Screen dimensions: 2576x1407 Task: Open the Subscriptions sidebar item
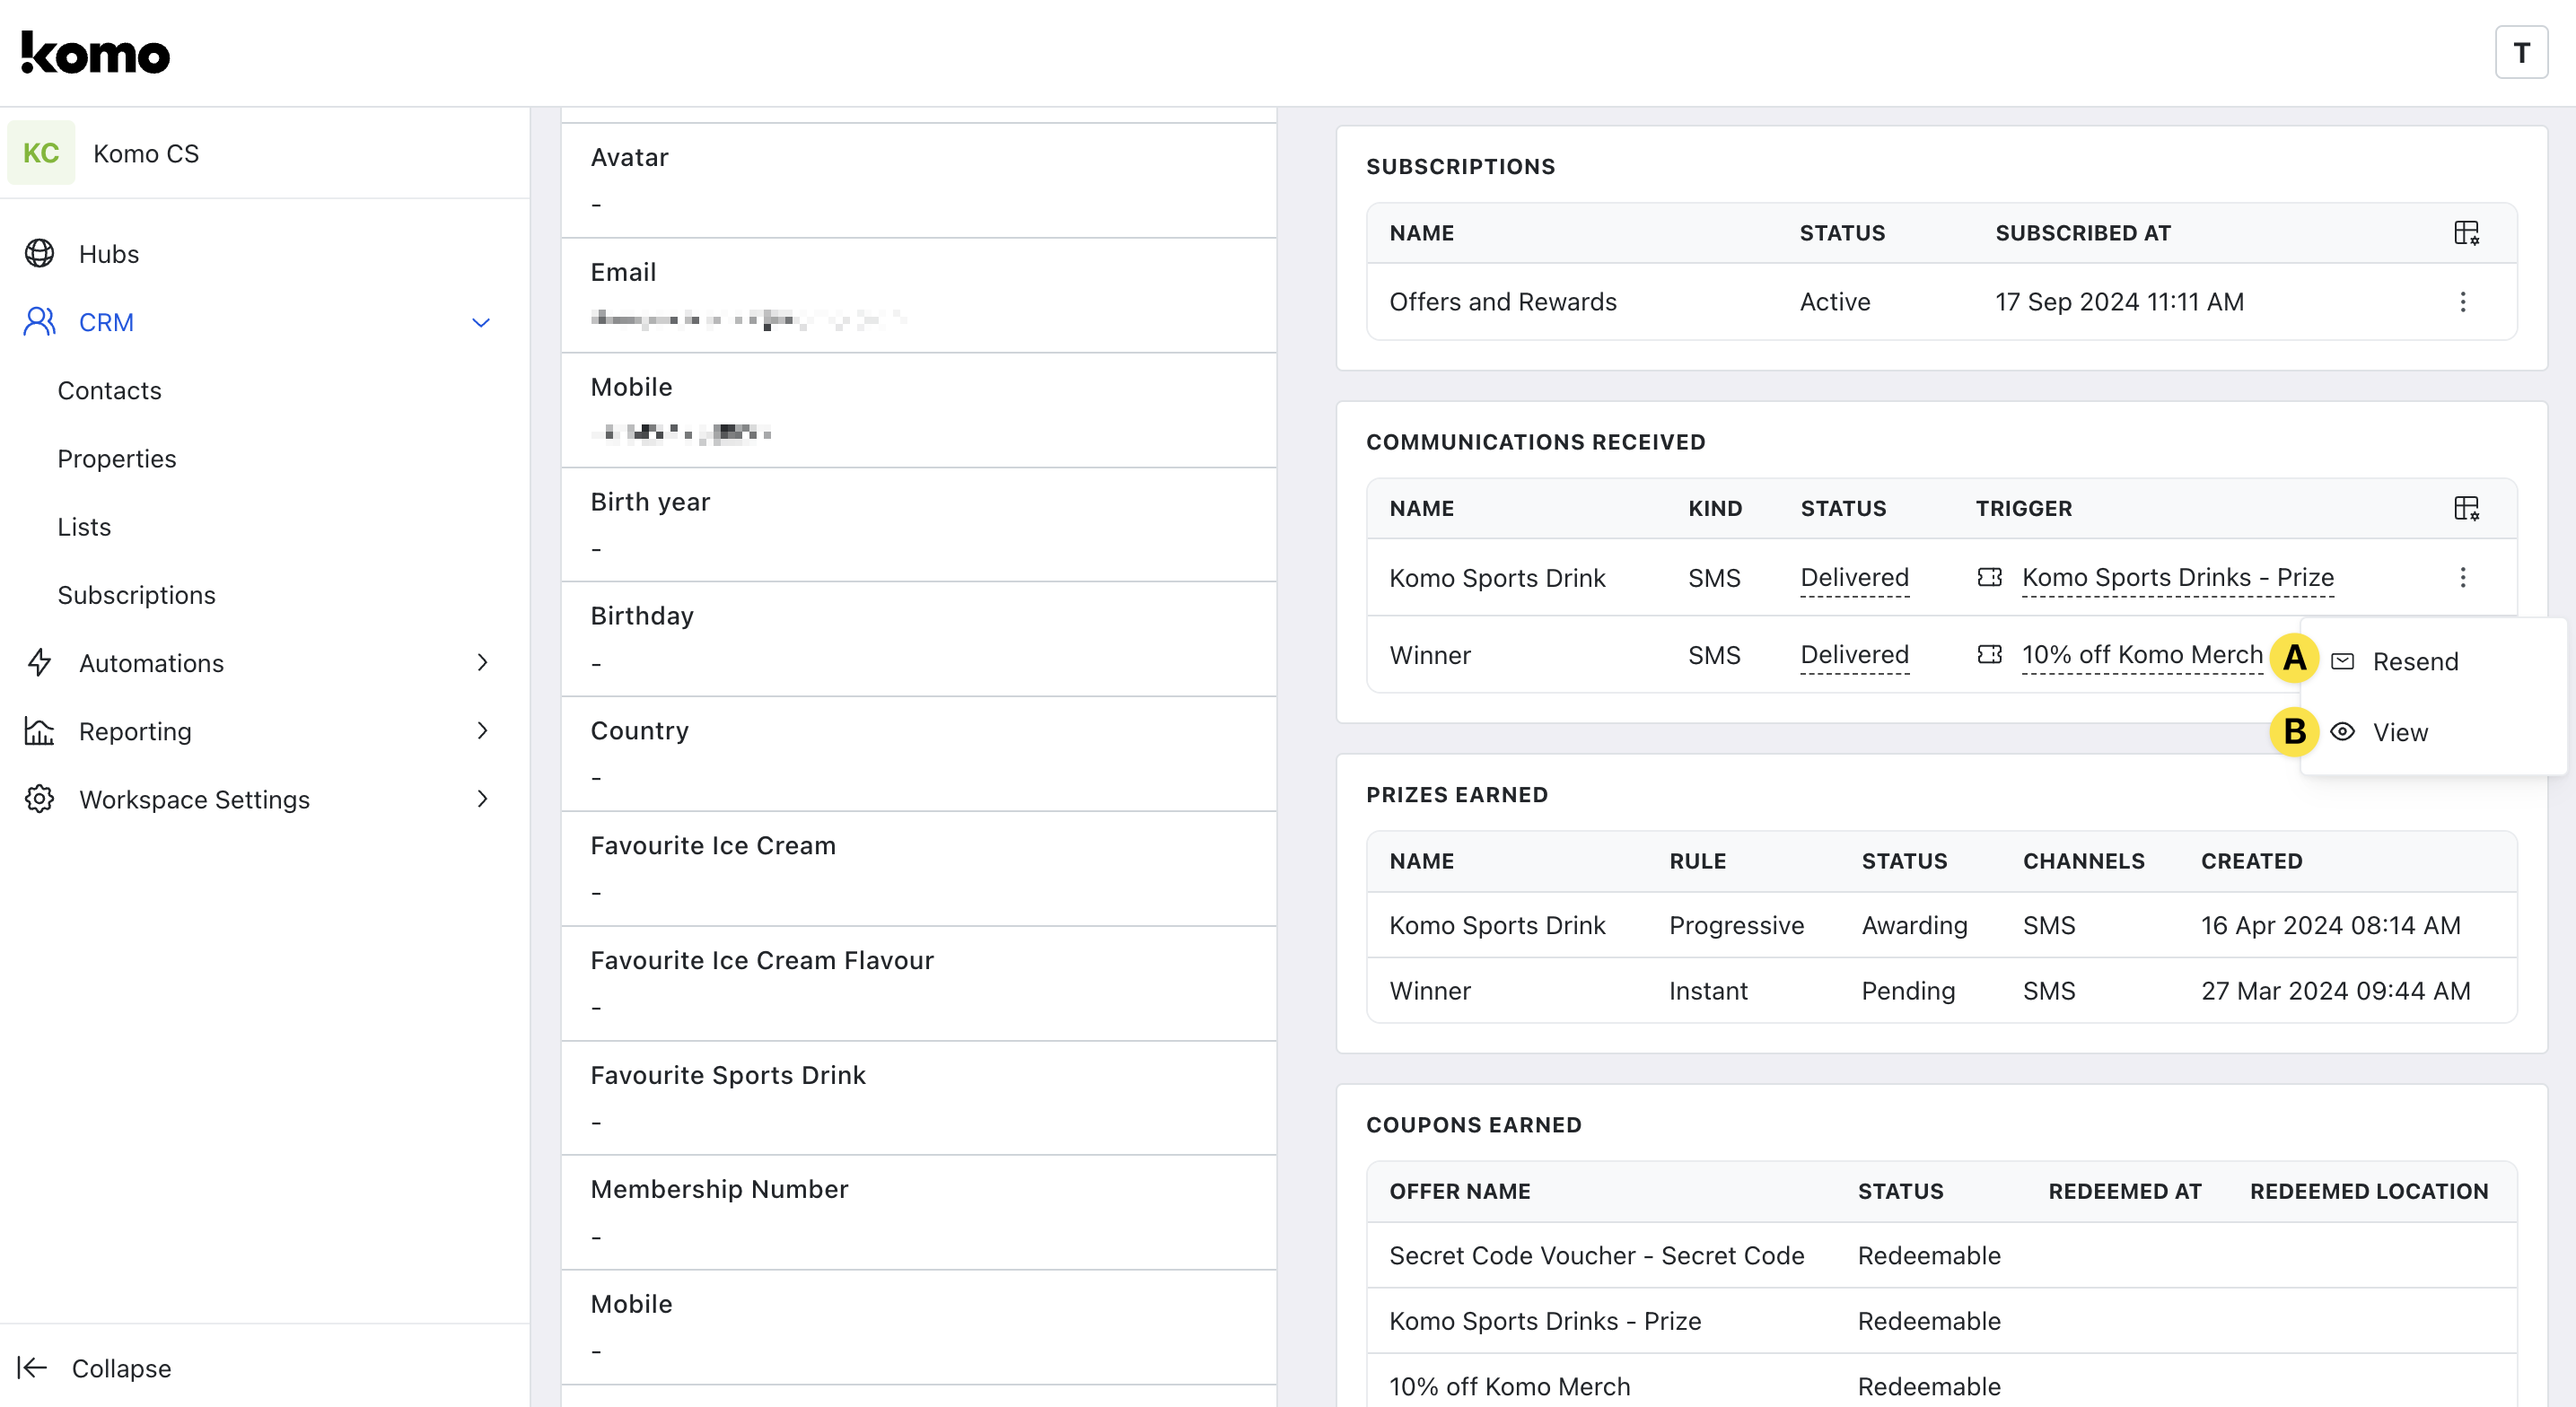click(x=136, y=595)
